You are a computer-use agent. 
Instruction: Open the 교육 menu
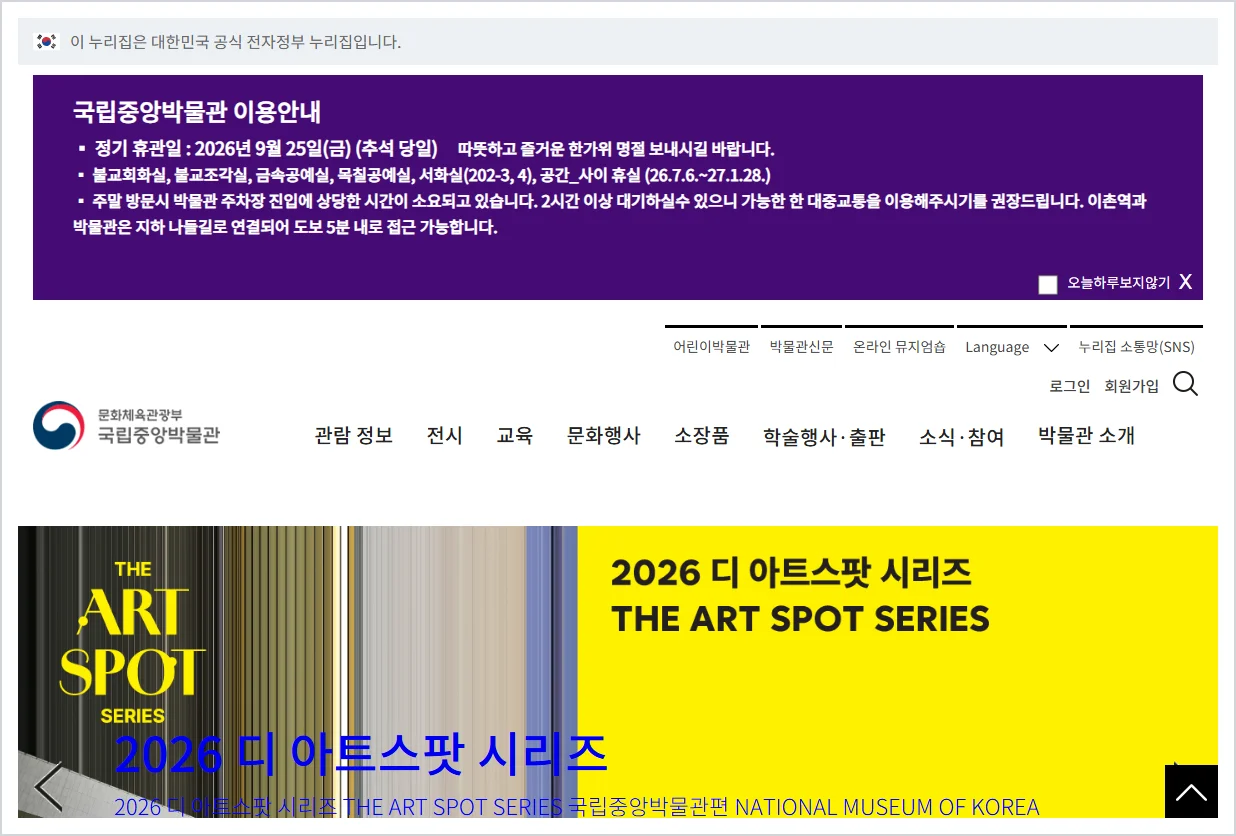(x=514, y=436)
